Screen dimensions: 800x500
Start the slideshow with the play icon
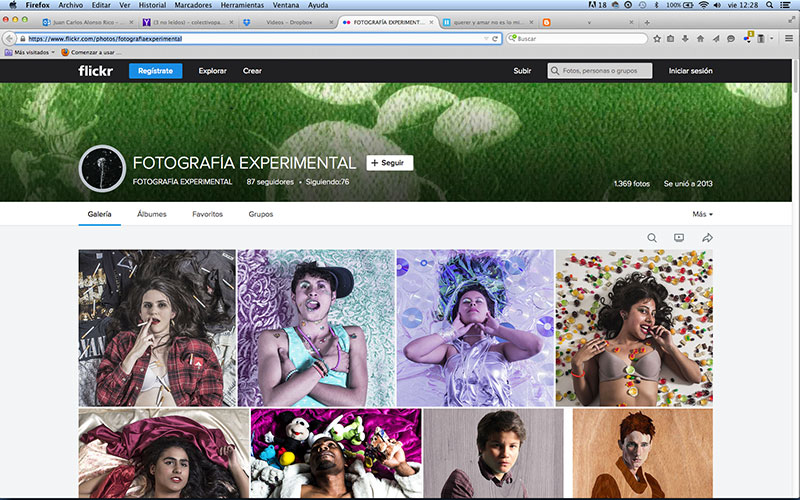[679, 238]
